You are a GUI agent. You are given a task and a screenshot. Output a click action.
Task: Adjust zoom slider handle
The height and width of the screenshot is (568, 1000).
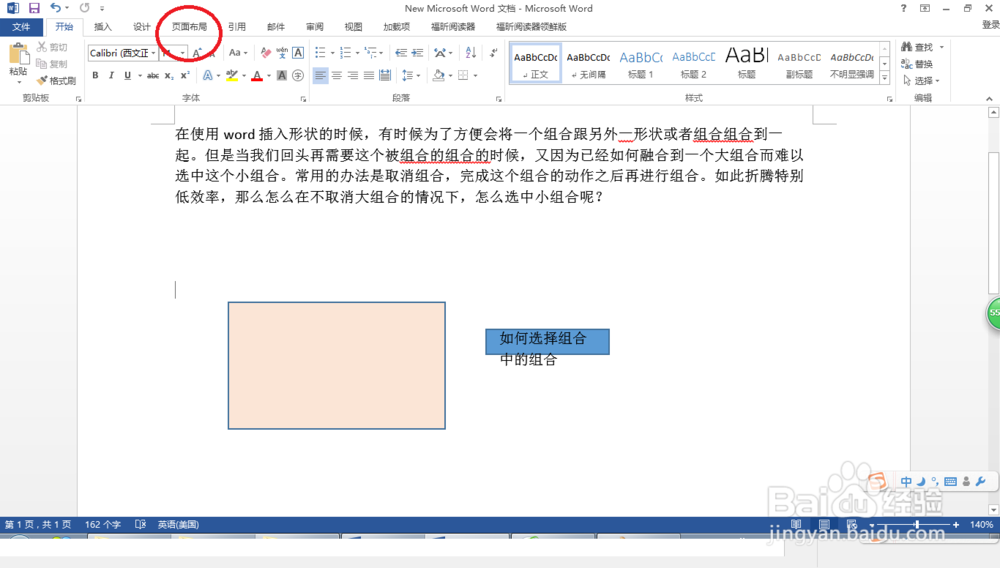[917, 524]
